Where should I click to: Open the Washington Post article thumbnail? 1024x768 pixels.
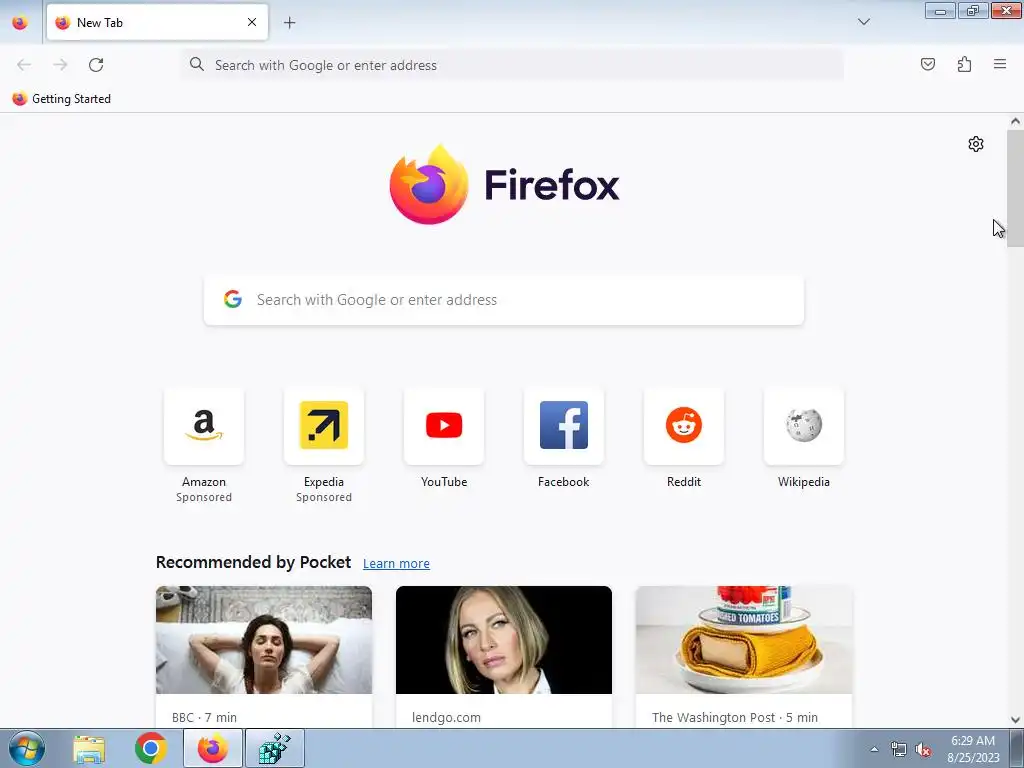pos(744,639)
